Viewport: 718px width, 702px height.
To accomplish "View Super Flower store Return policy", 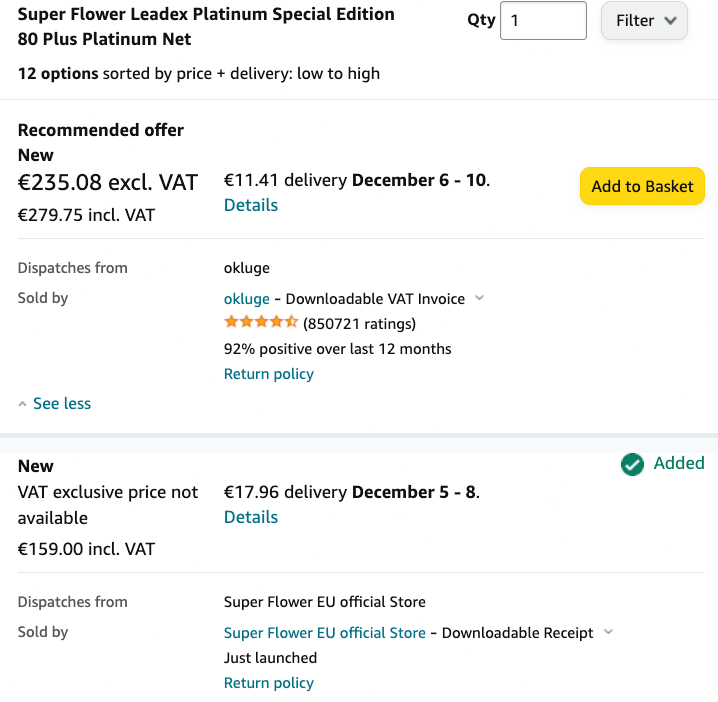I will pos(269,683).
